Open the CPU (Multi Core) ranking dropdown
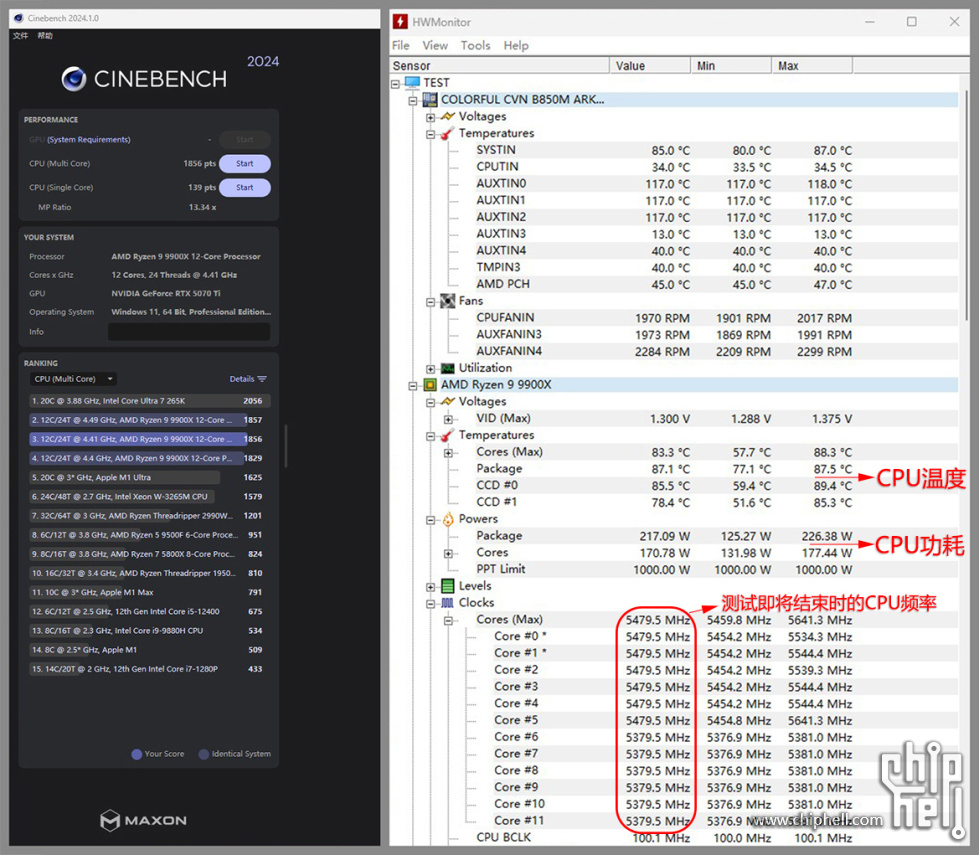Screen dimensions: 979x855 74,379
